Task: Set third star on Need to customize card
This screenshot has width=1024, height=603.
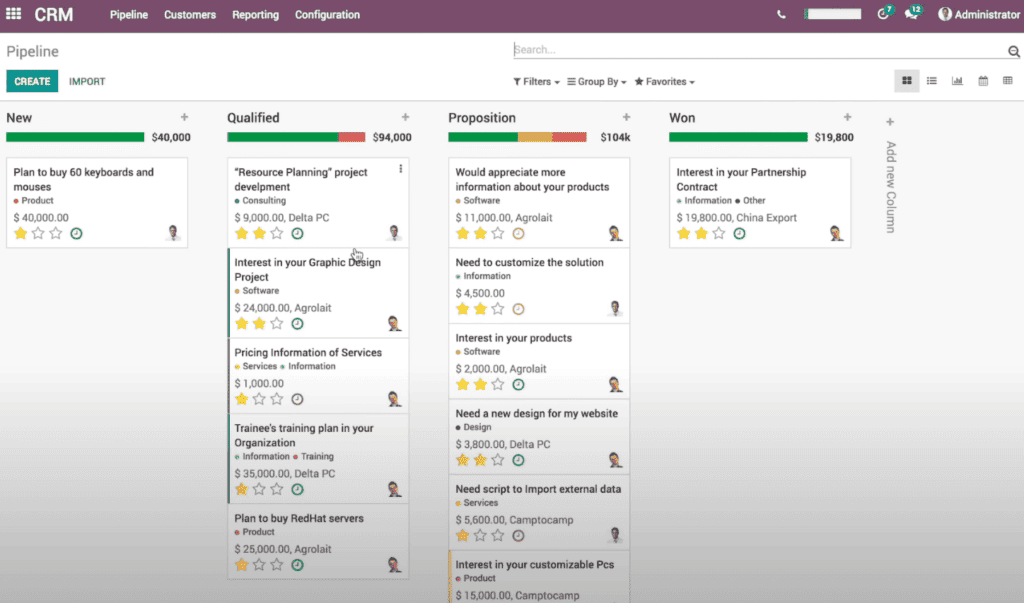Action: (x=498, y=309)
